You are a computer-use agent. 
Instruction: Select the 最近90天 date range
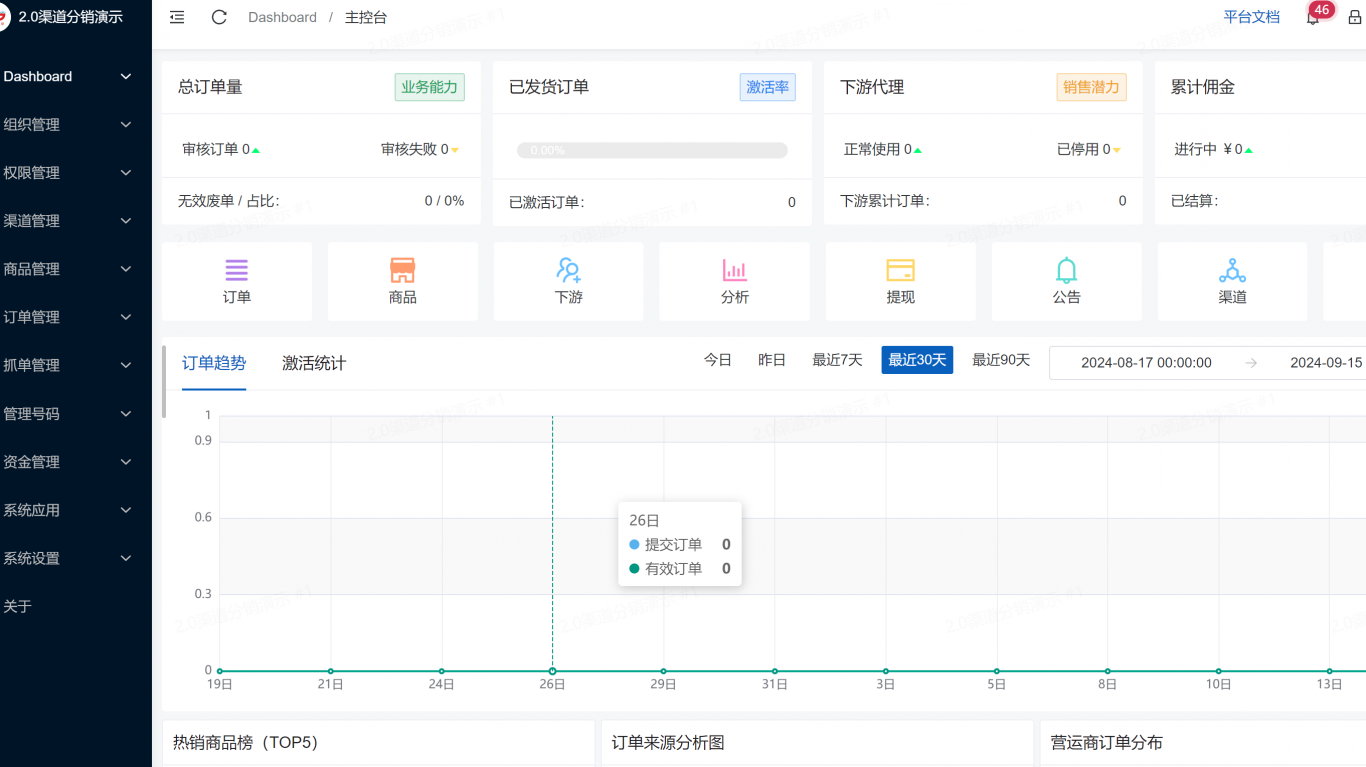coord(1001,360)
